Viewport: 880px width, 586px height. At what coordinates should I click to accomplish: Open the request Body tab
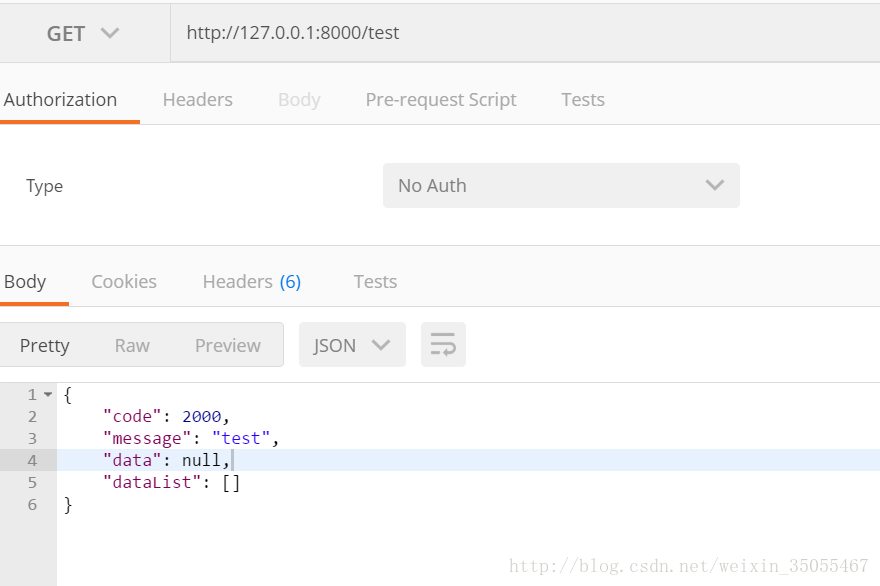(299, 100)
